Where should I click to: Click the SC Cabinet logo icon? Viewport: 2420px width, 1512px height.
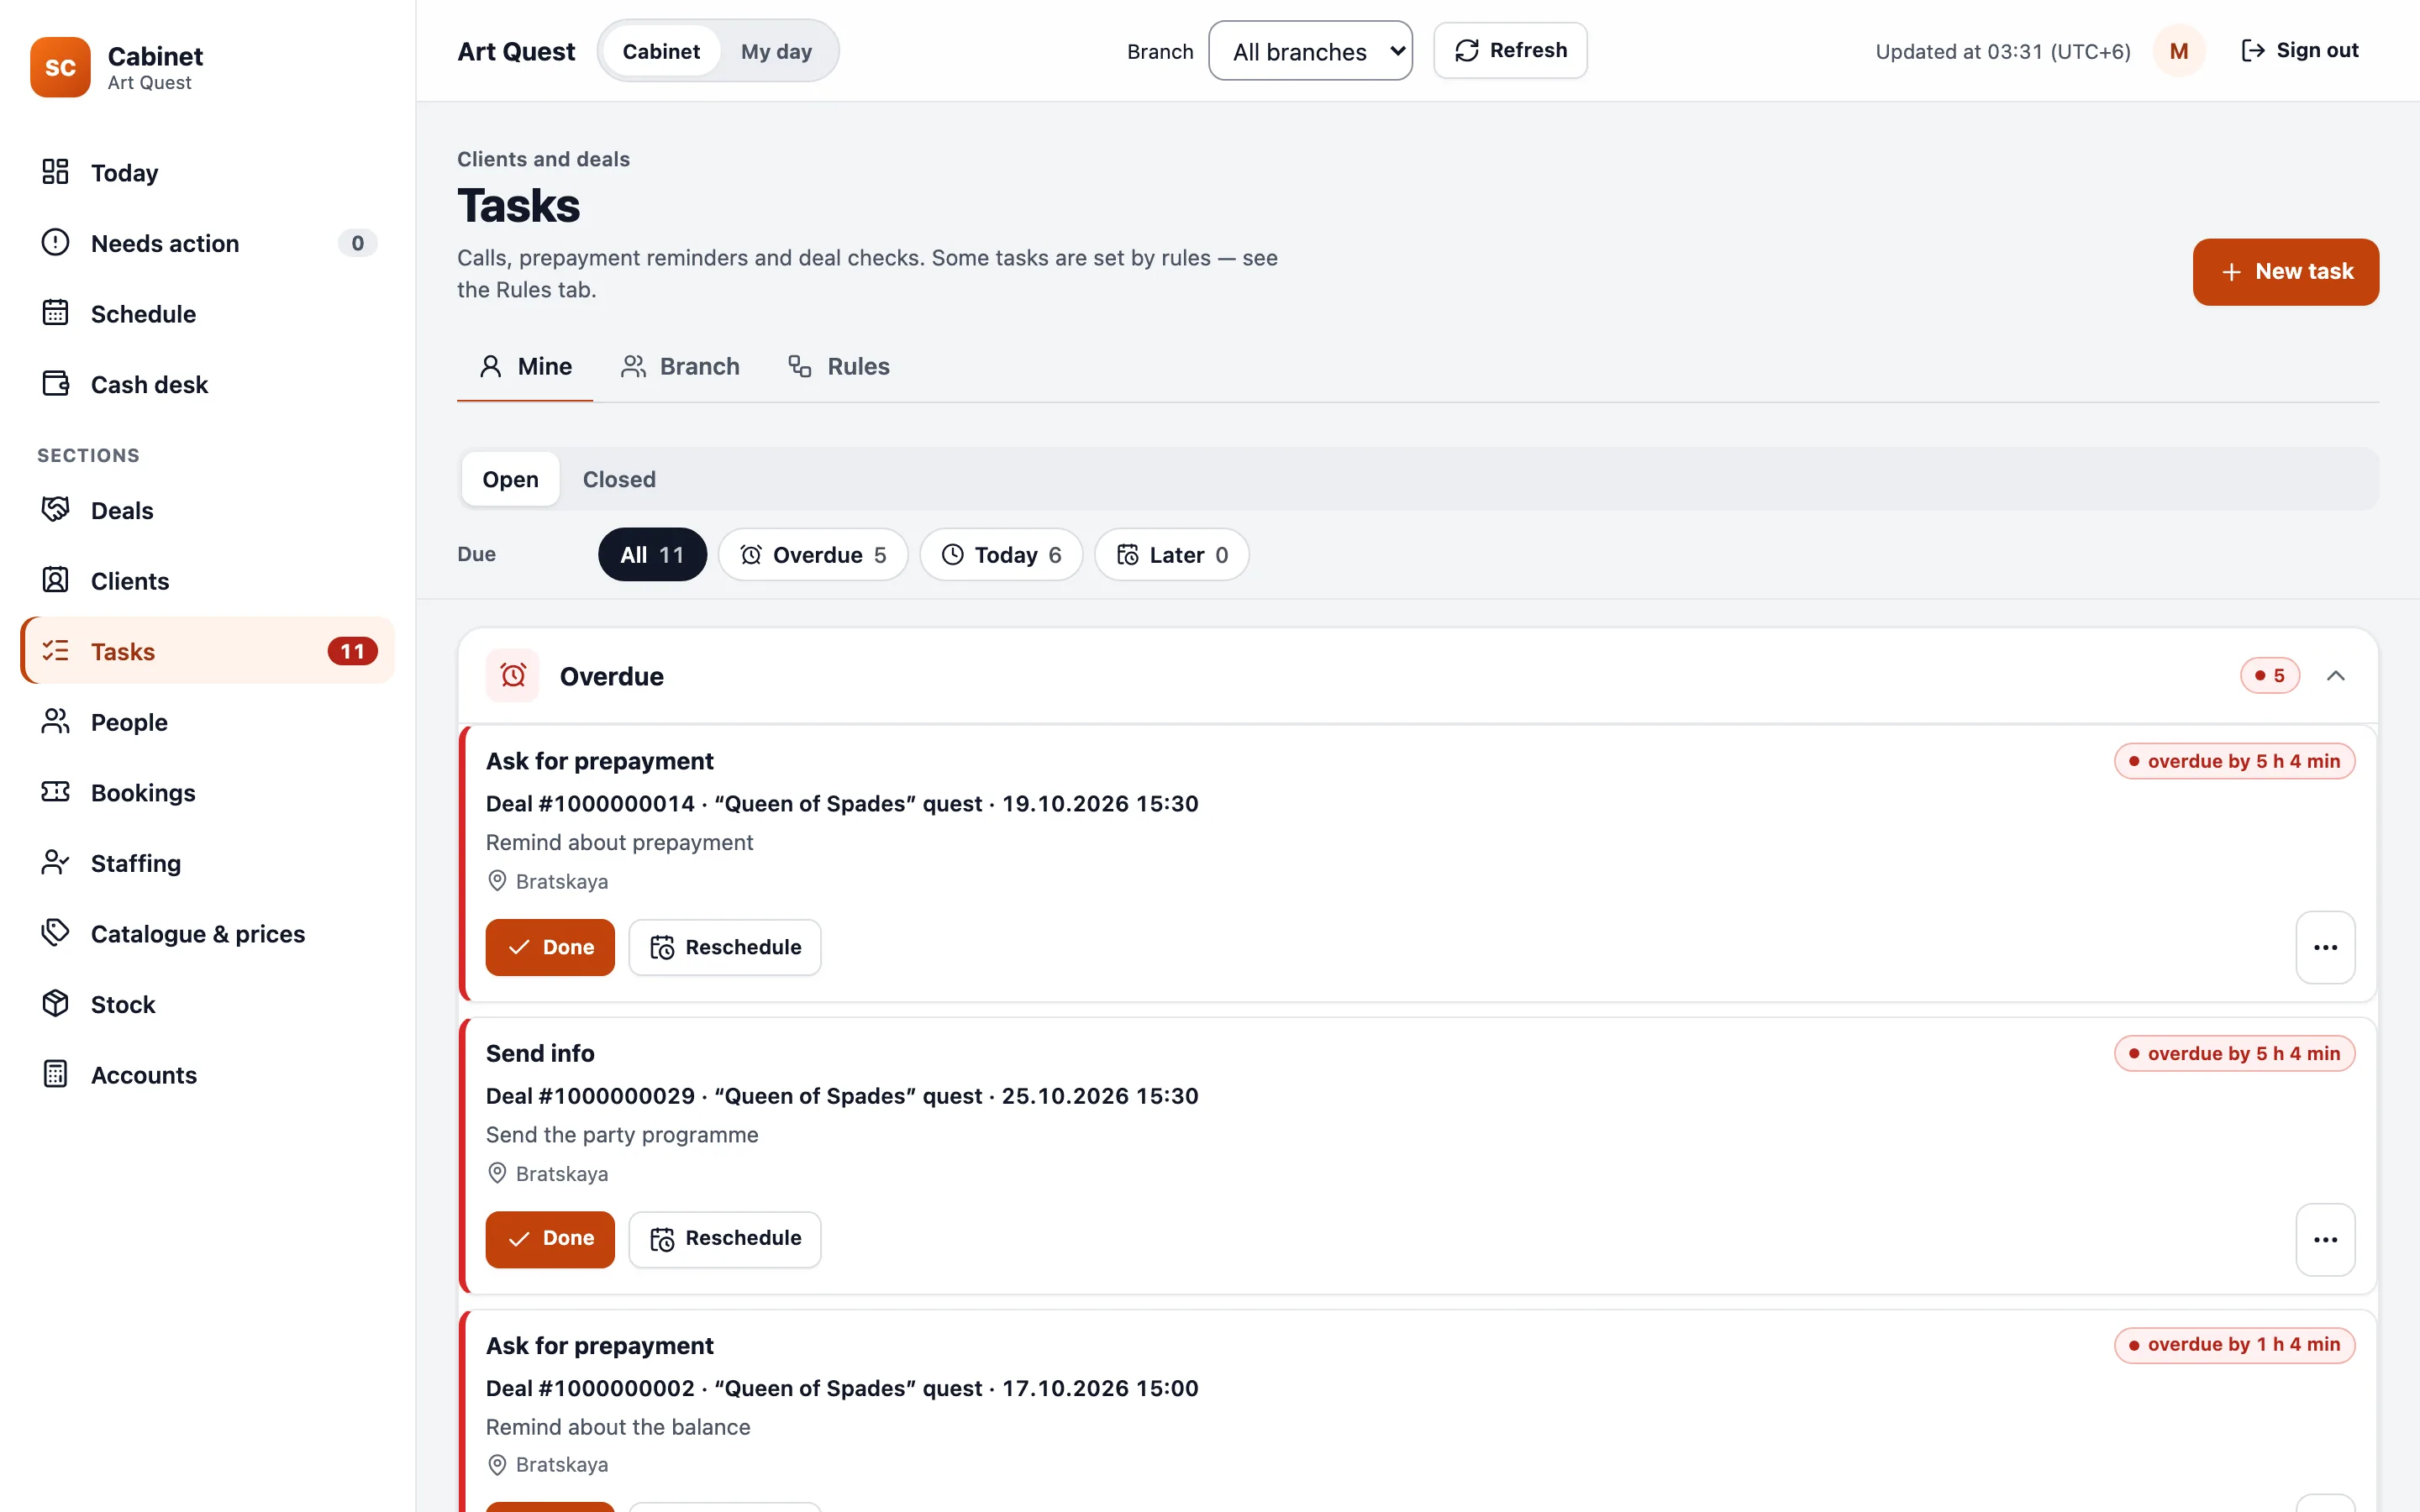[60, 67]
